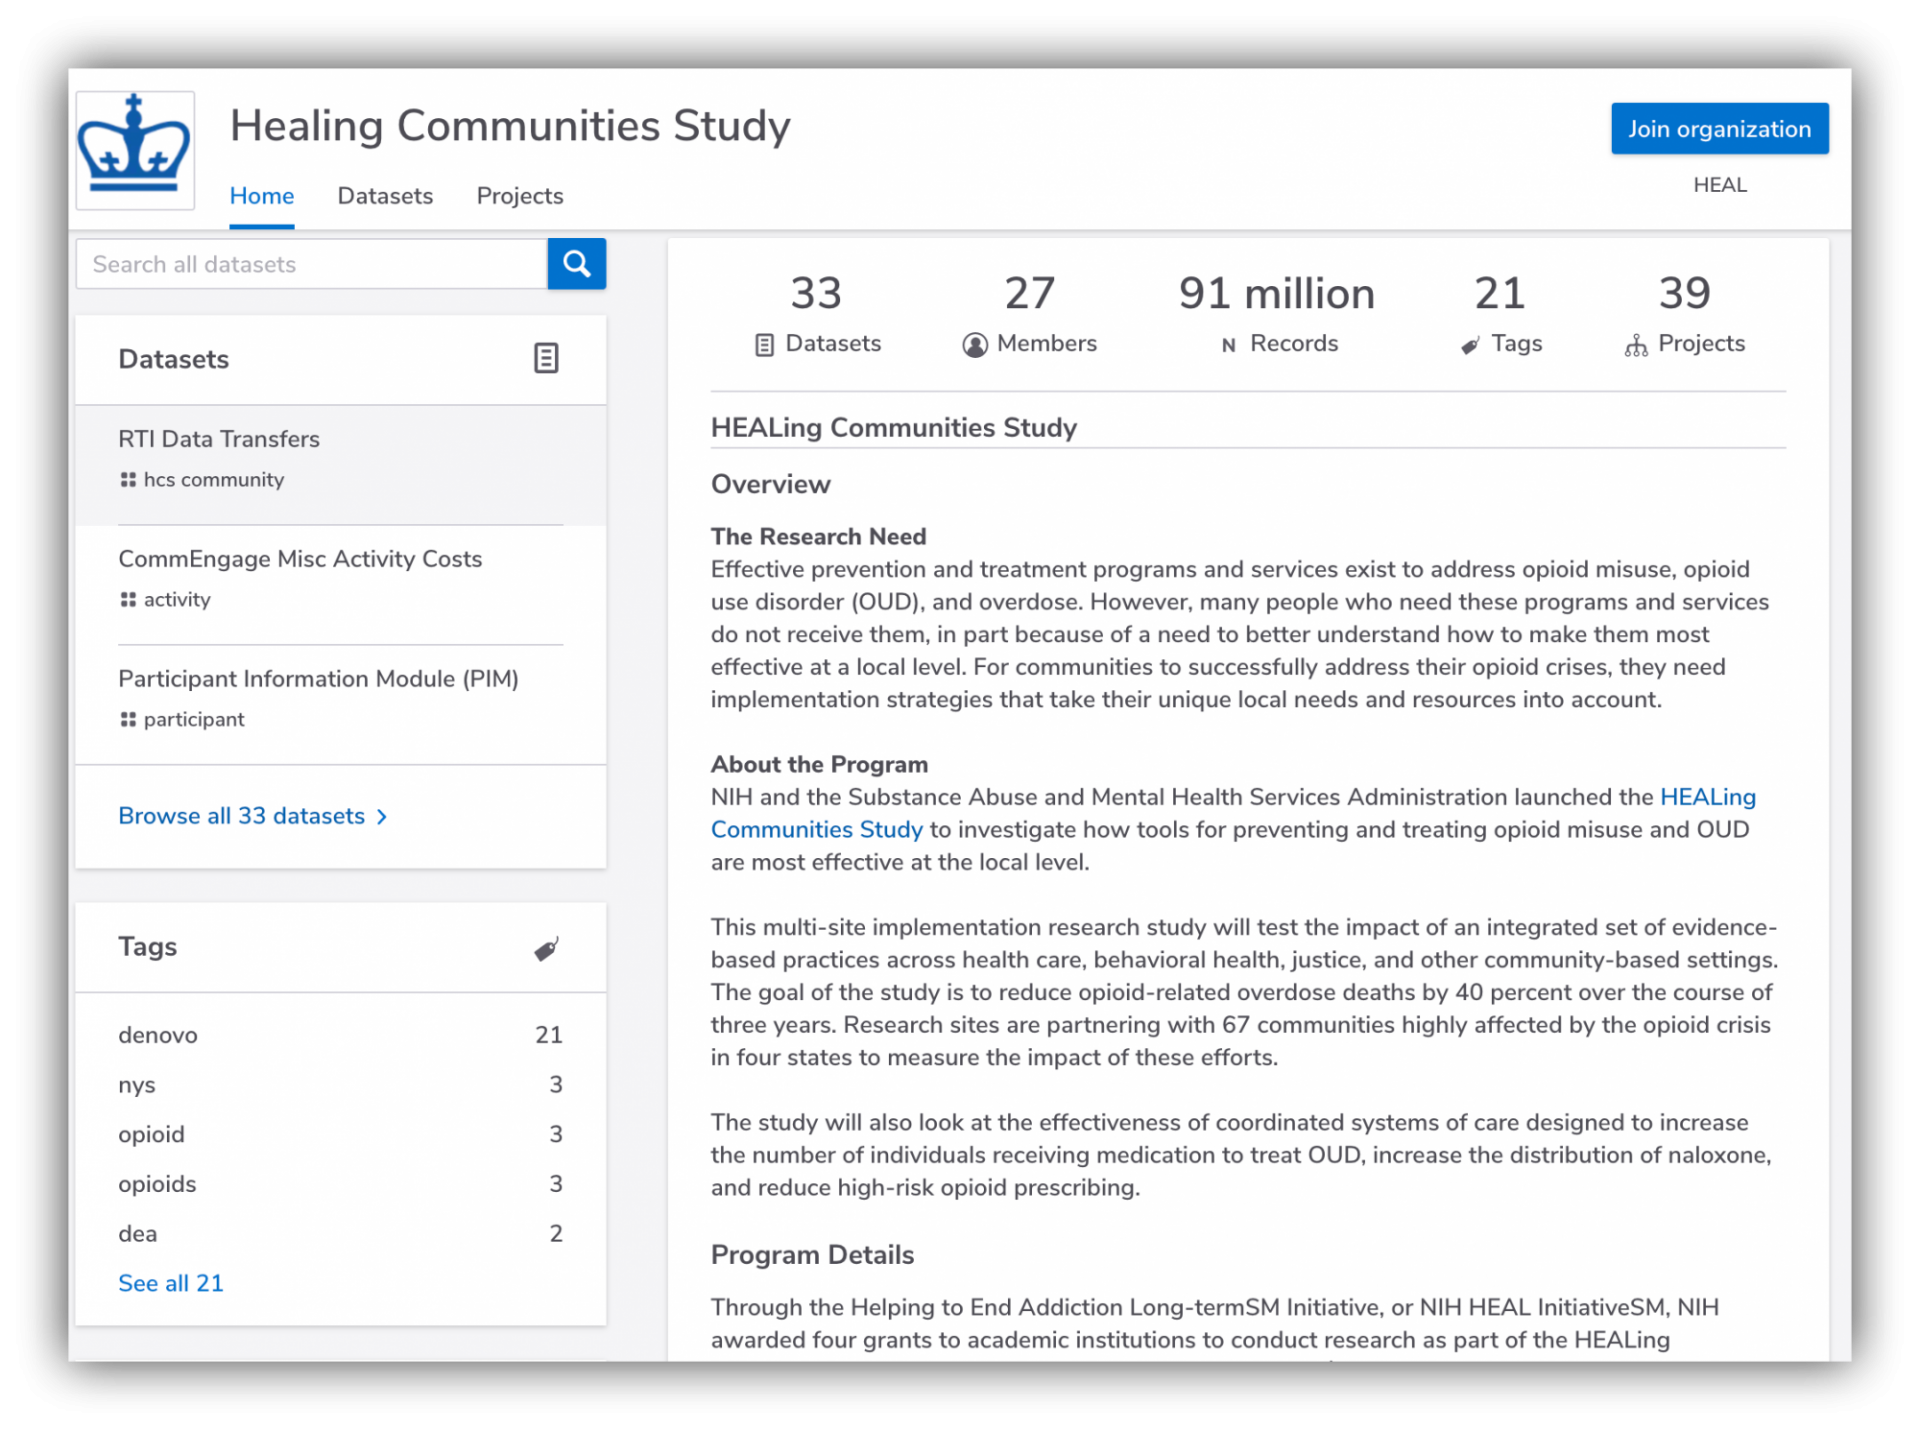Click the Datasets stat document icon
The height and width of the screenshot is (1430, 1920).
[764, 345]
